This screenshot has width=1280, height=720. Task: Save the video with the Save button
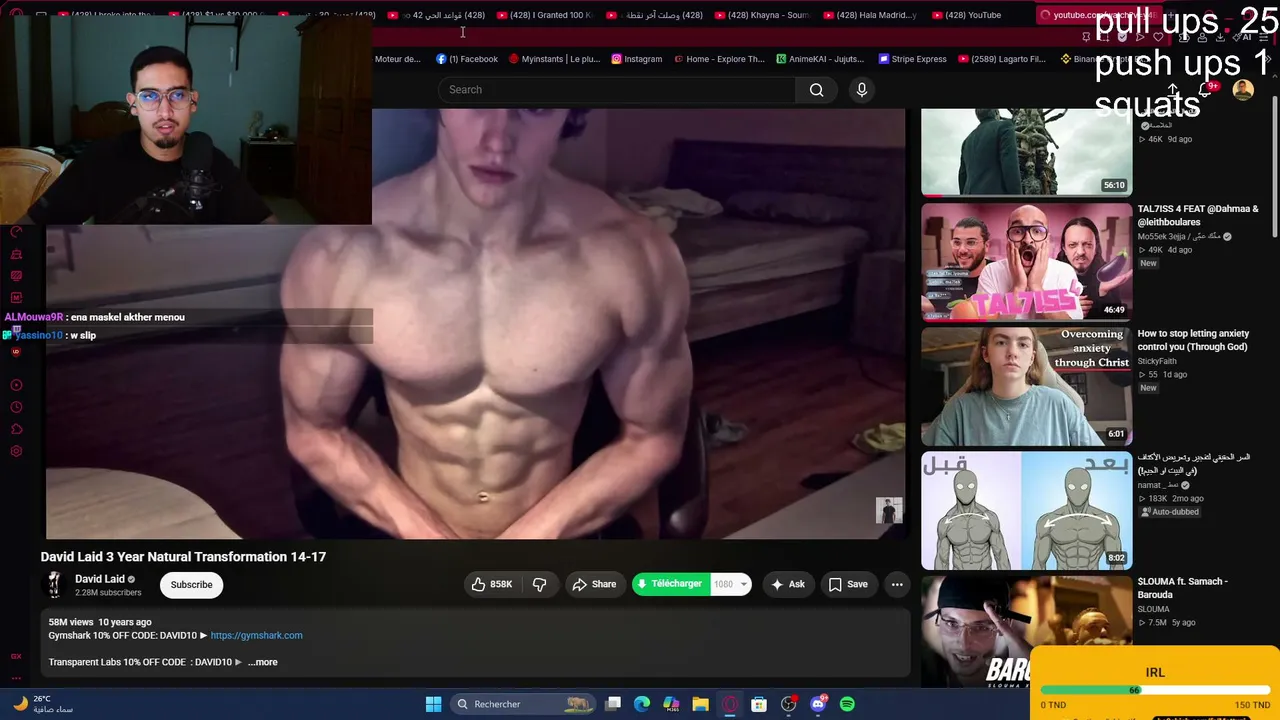tap(848, 584)
